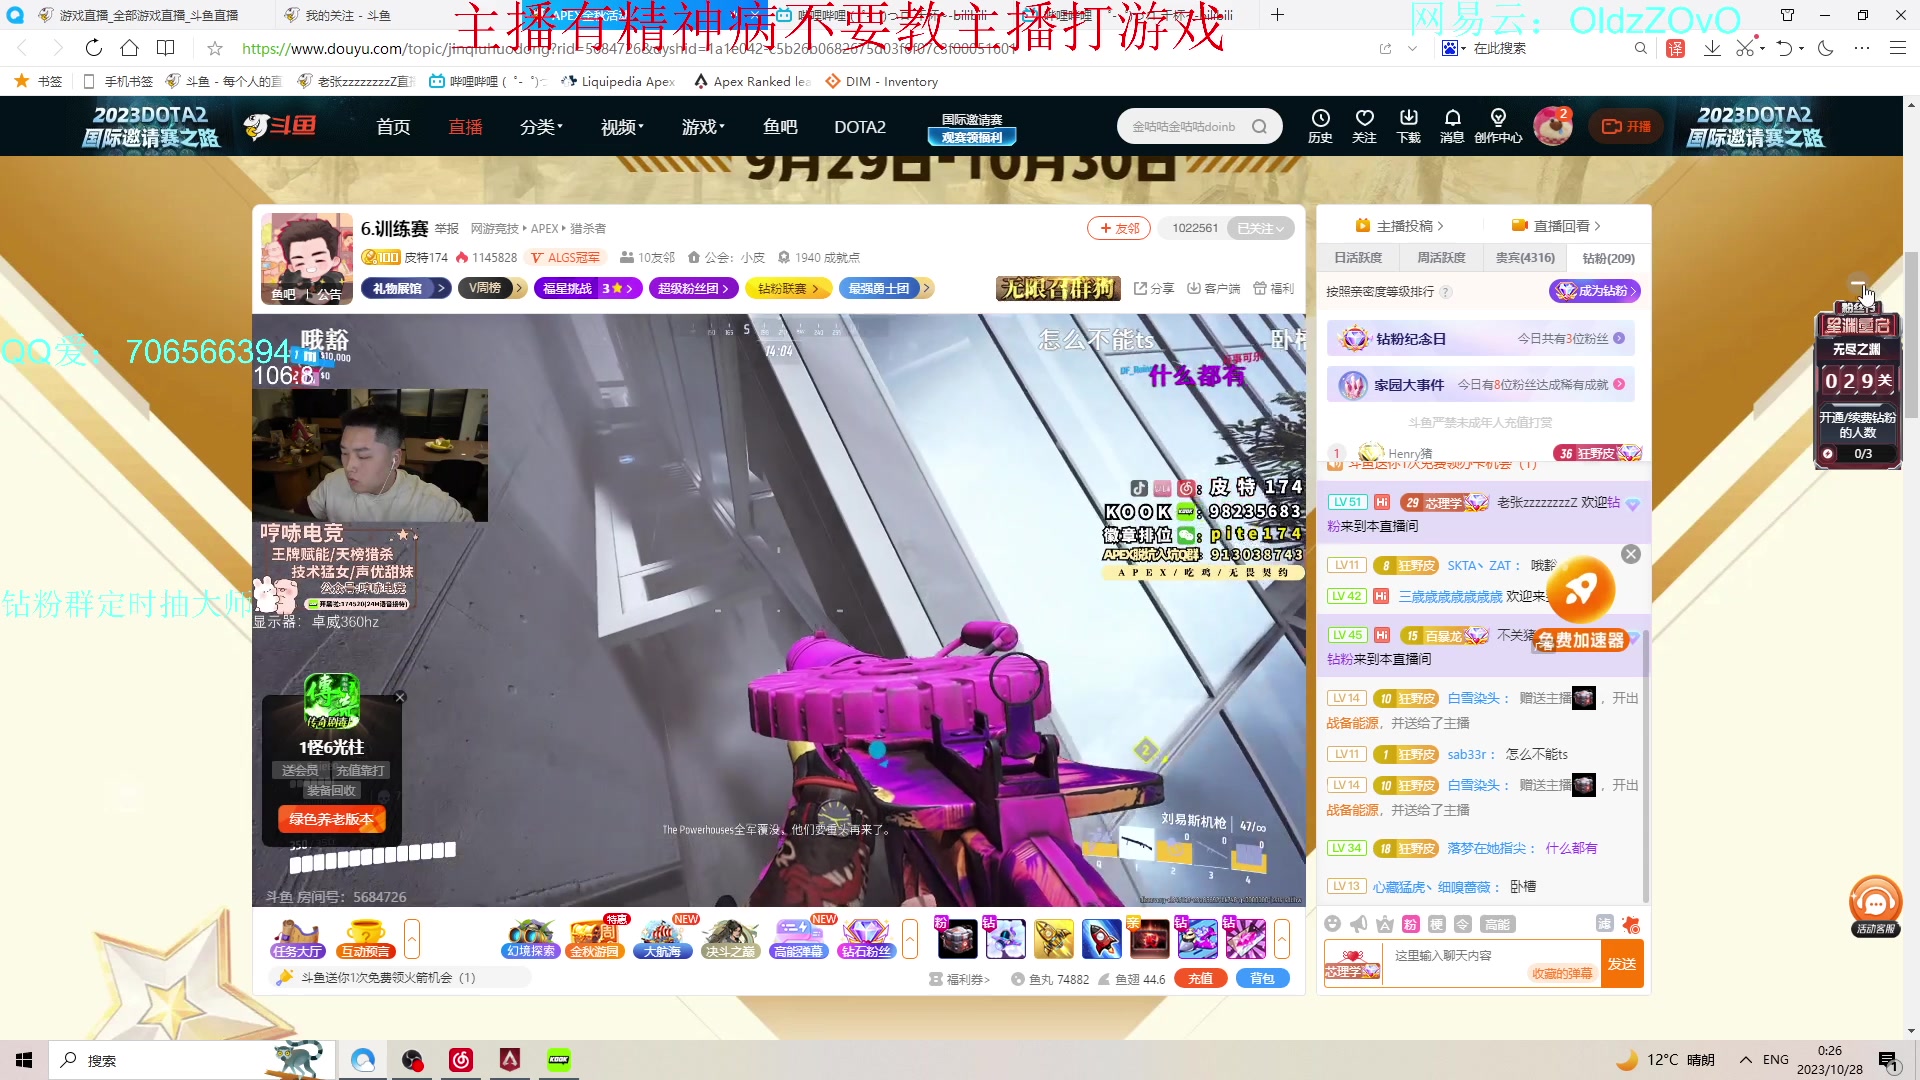Close the orange rocket accelerator popup
The width and height of the screenshot is (1920, 1080).
pyautogui.click(x=1631, y=554)
